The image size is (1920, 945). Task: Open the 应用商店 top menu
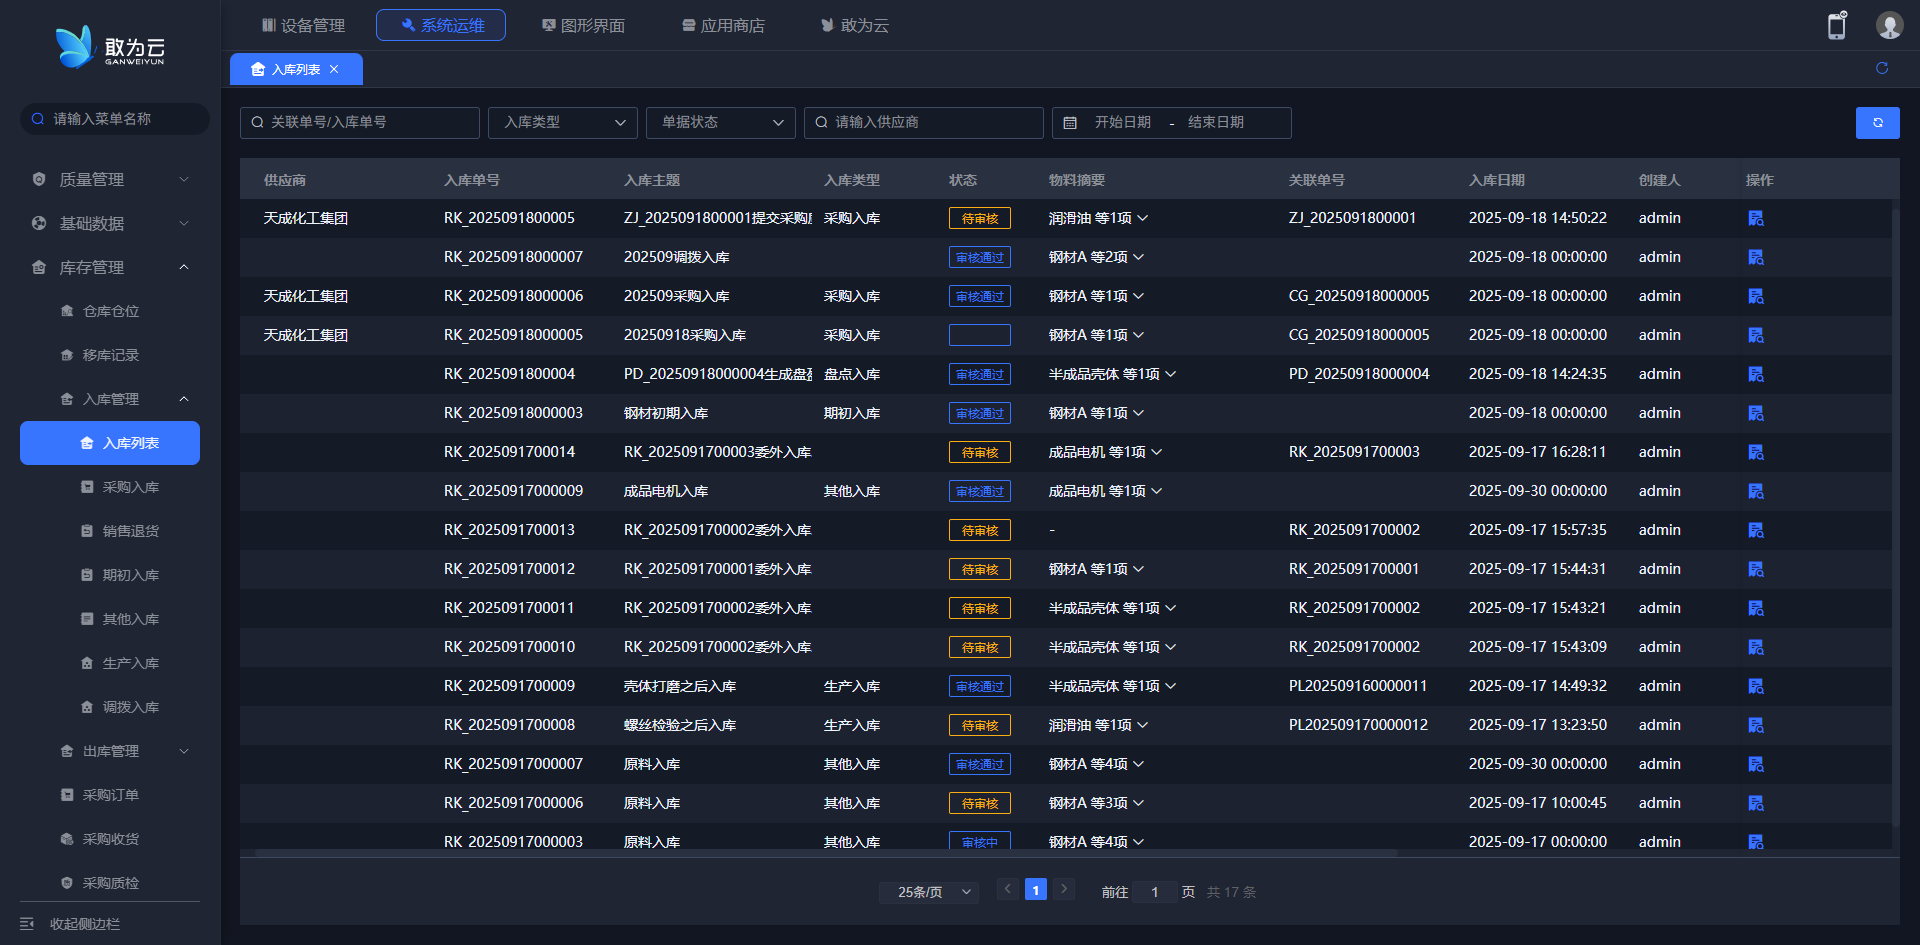coord(723,25)
